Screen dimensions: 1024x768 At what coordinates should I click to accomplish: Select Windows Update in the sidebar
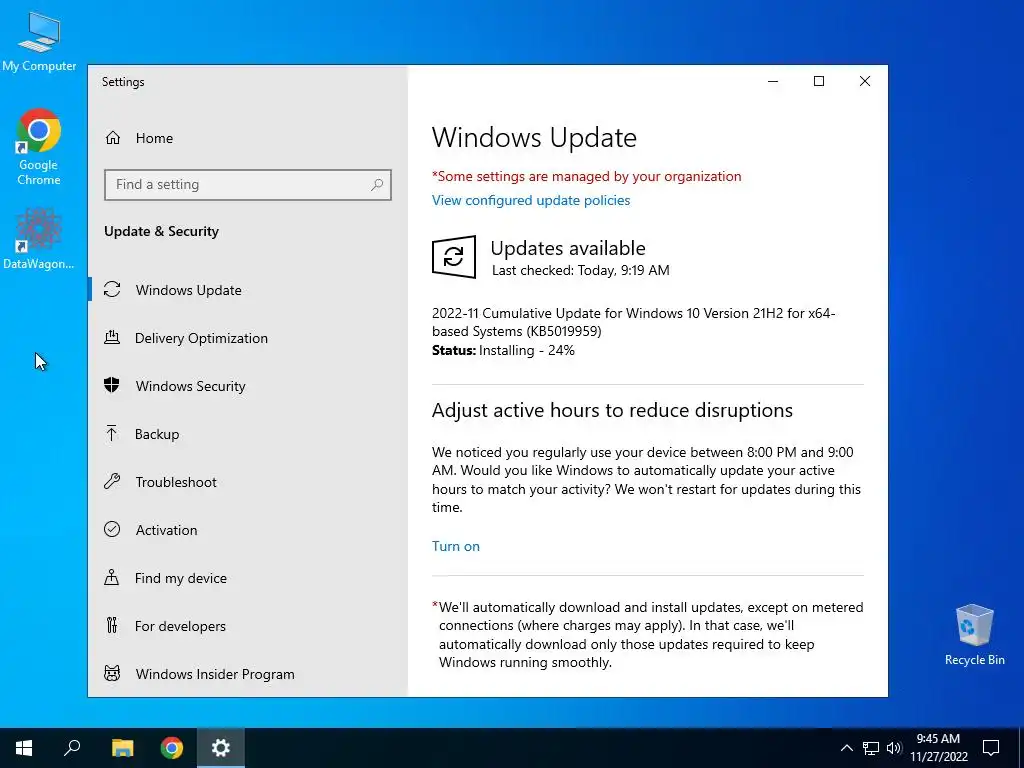(189, 290)
